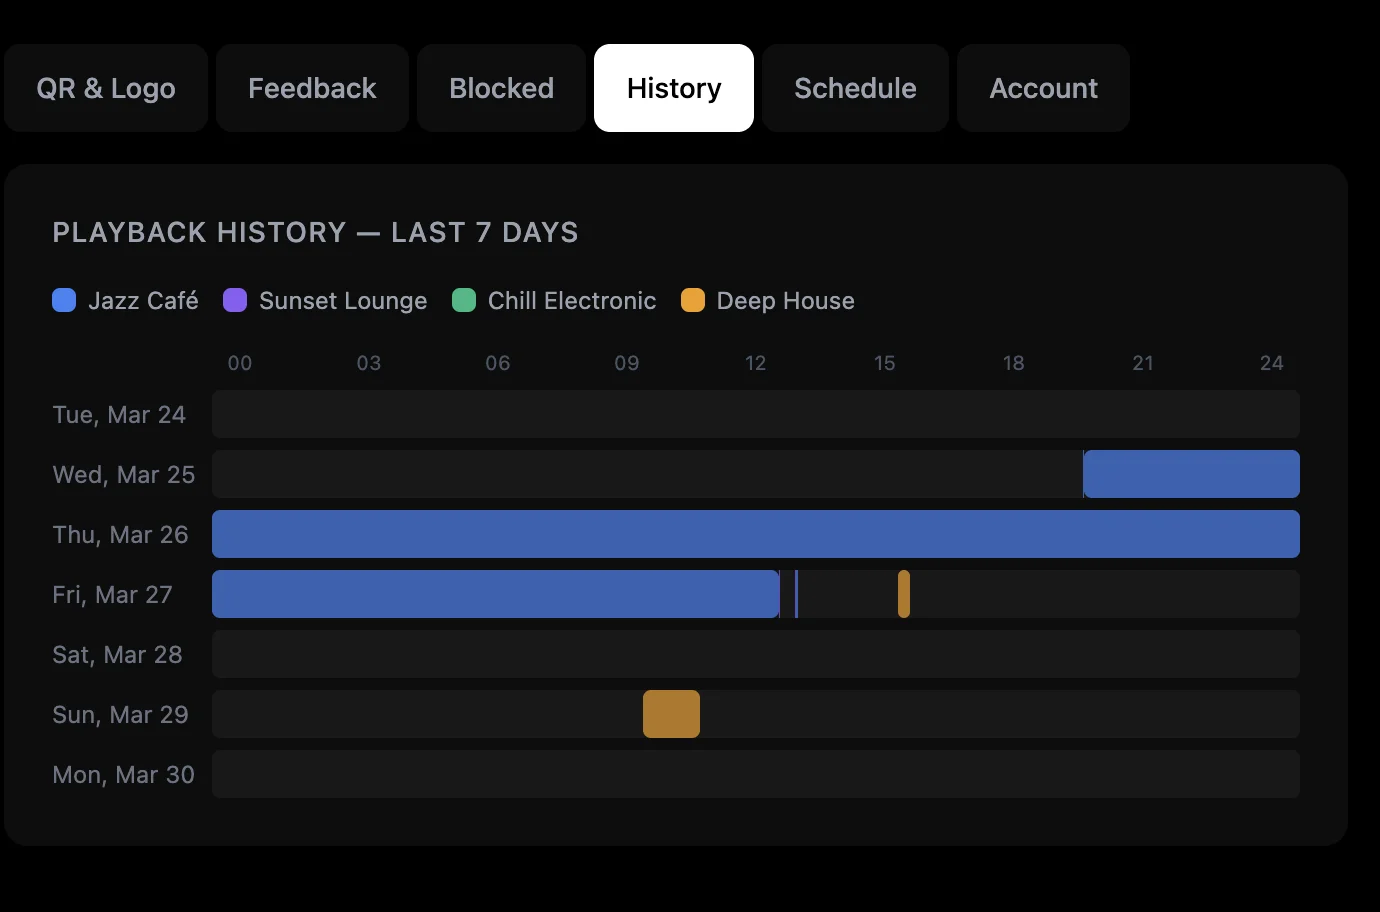
Task: Click the evening playback bar on Wednesday
Action: [1190, 474]
